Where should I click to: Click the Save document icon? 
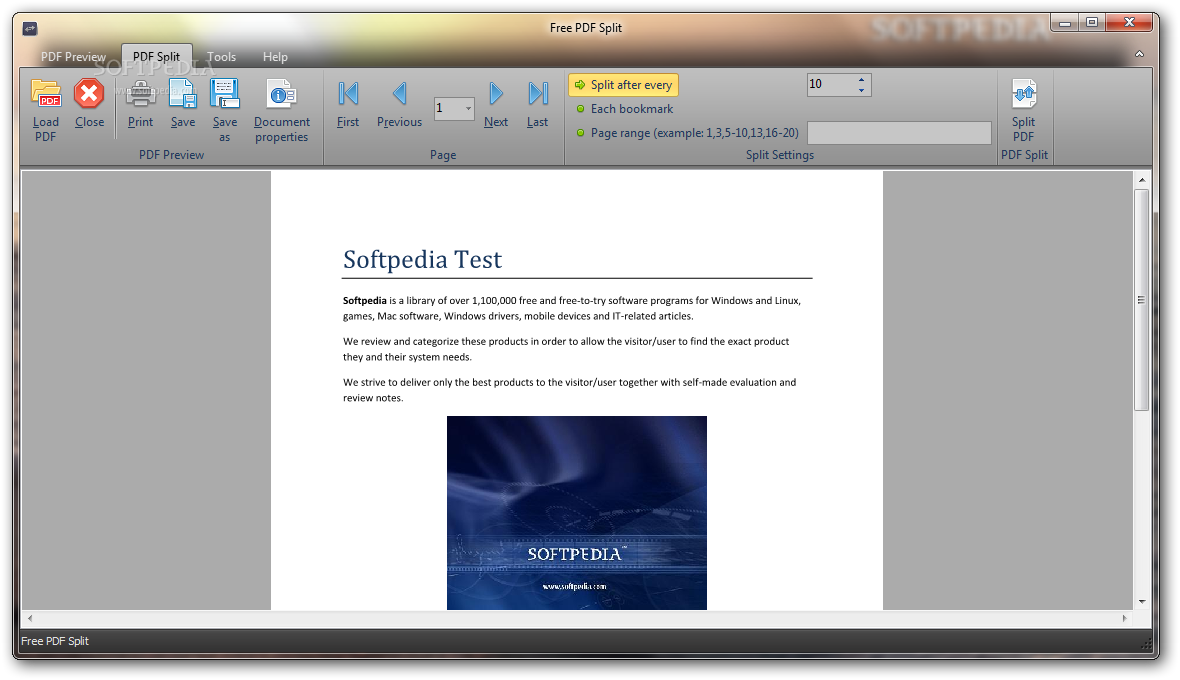pos(182,94)
